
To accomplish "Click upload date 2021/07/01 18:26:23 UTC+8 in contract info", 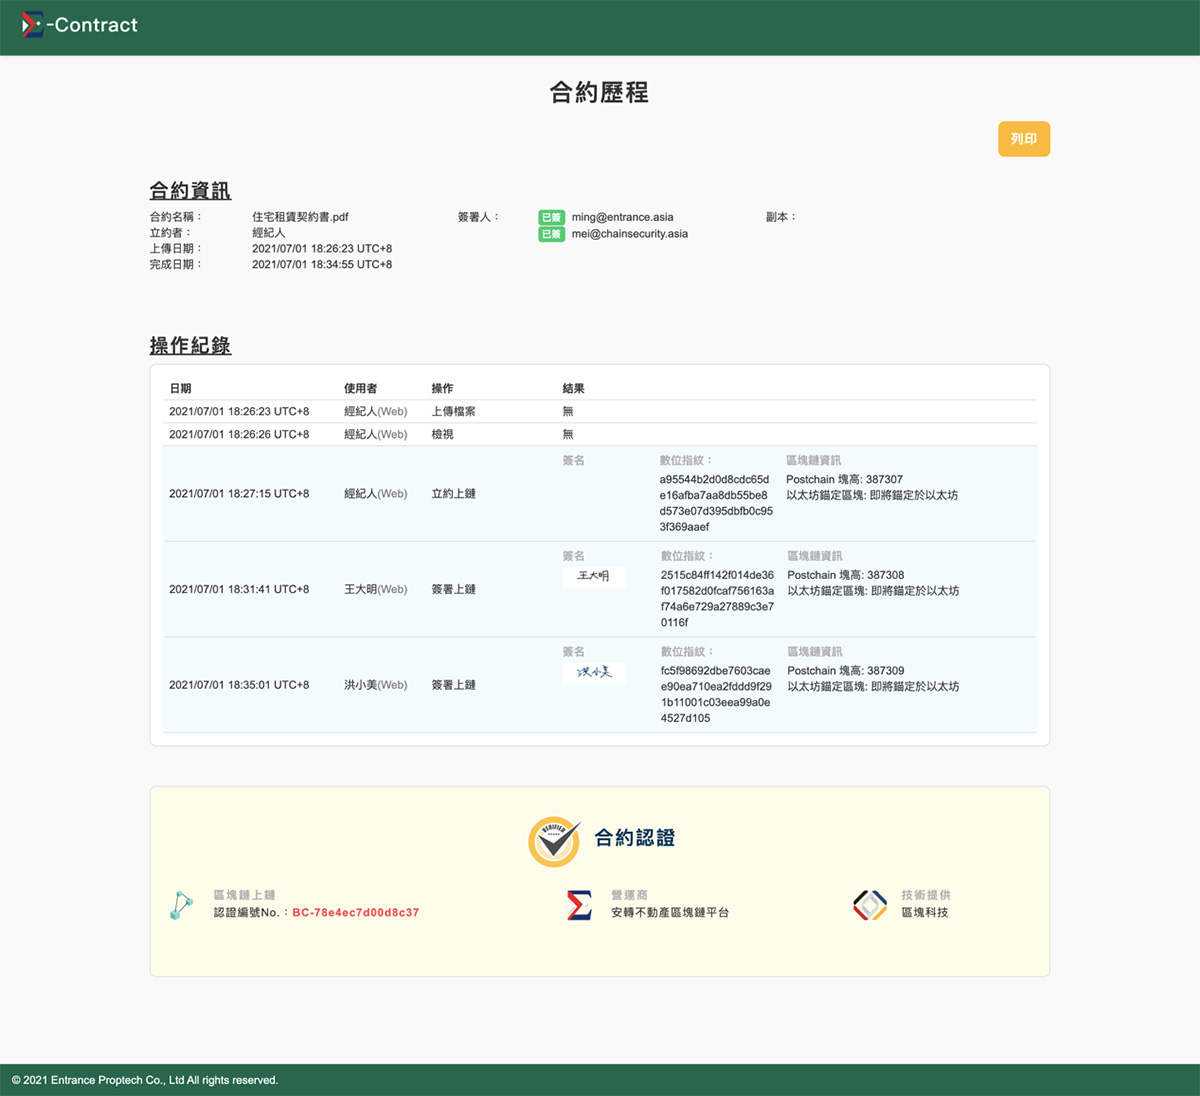I will pyautogui.click(x=322, y=249).
